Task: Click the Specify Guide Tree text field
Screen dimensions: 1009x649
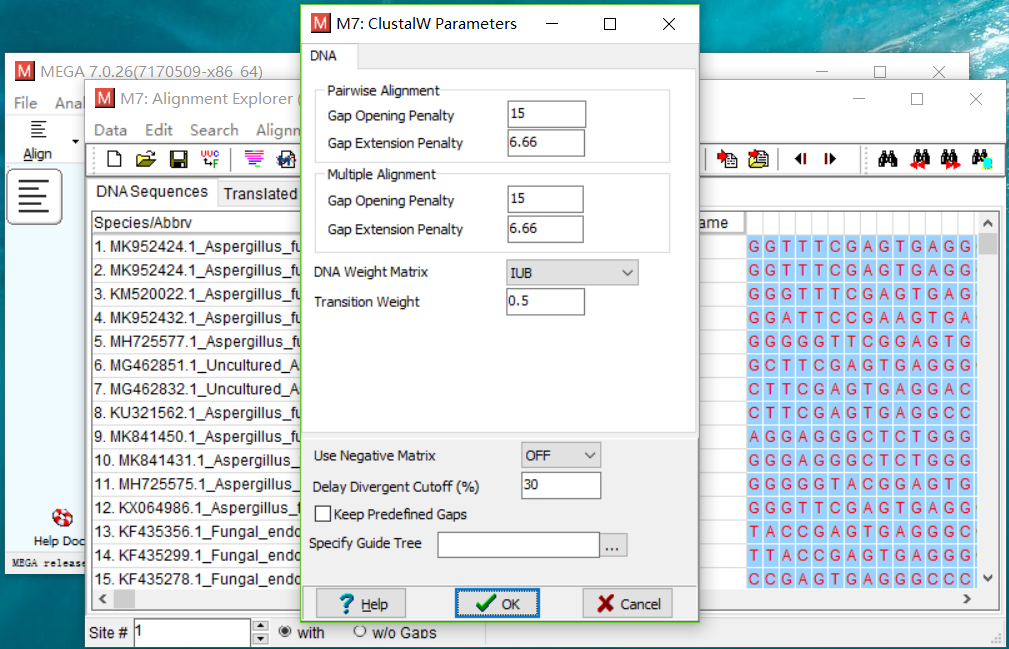Action: click(x=519, y=545)
